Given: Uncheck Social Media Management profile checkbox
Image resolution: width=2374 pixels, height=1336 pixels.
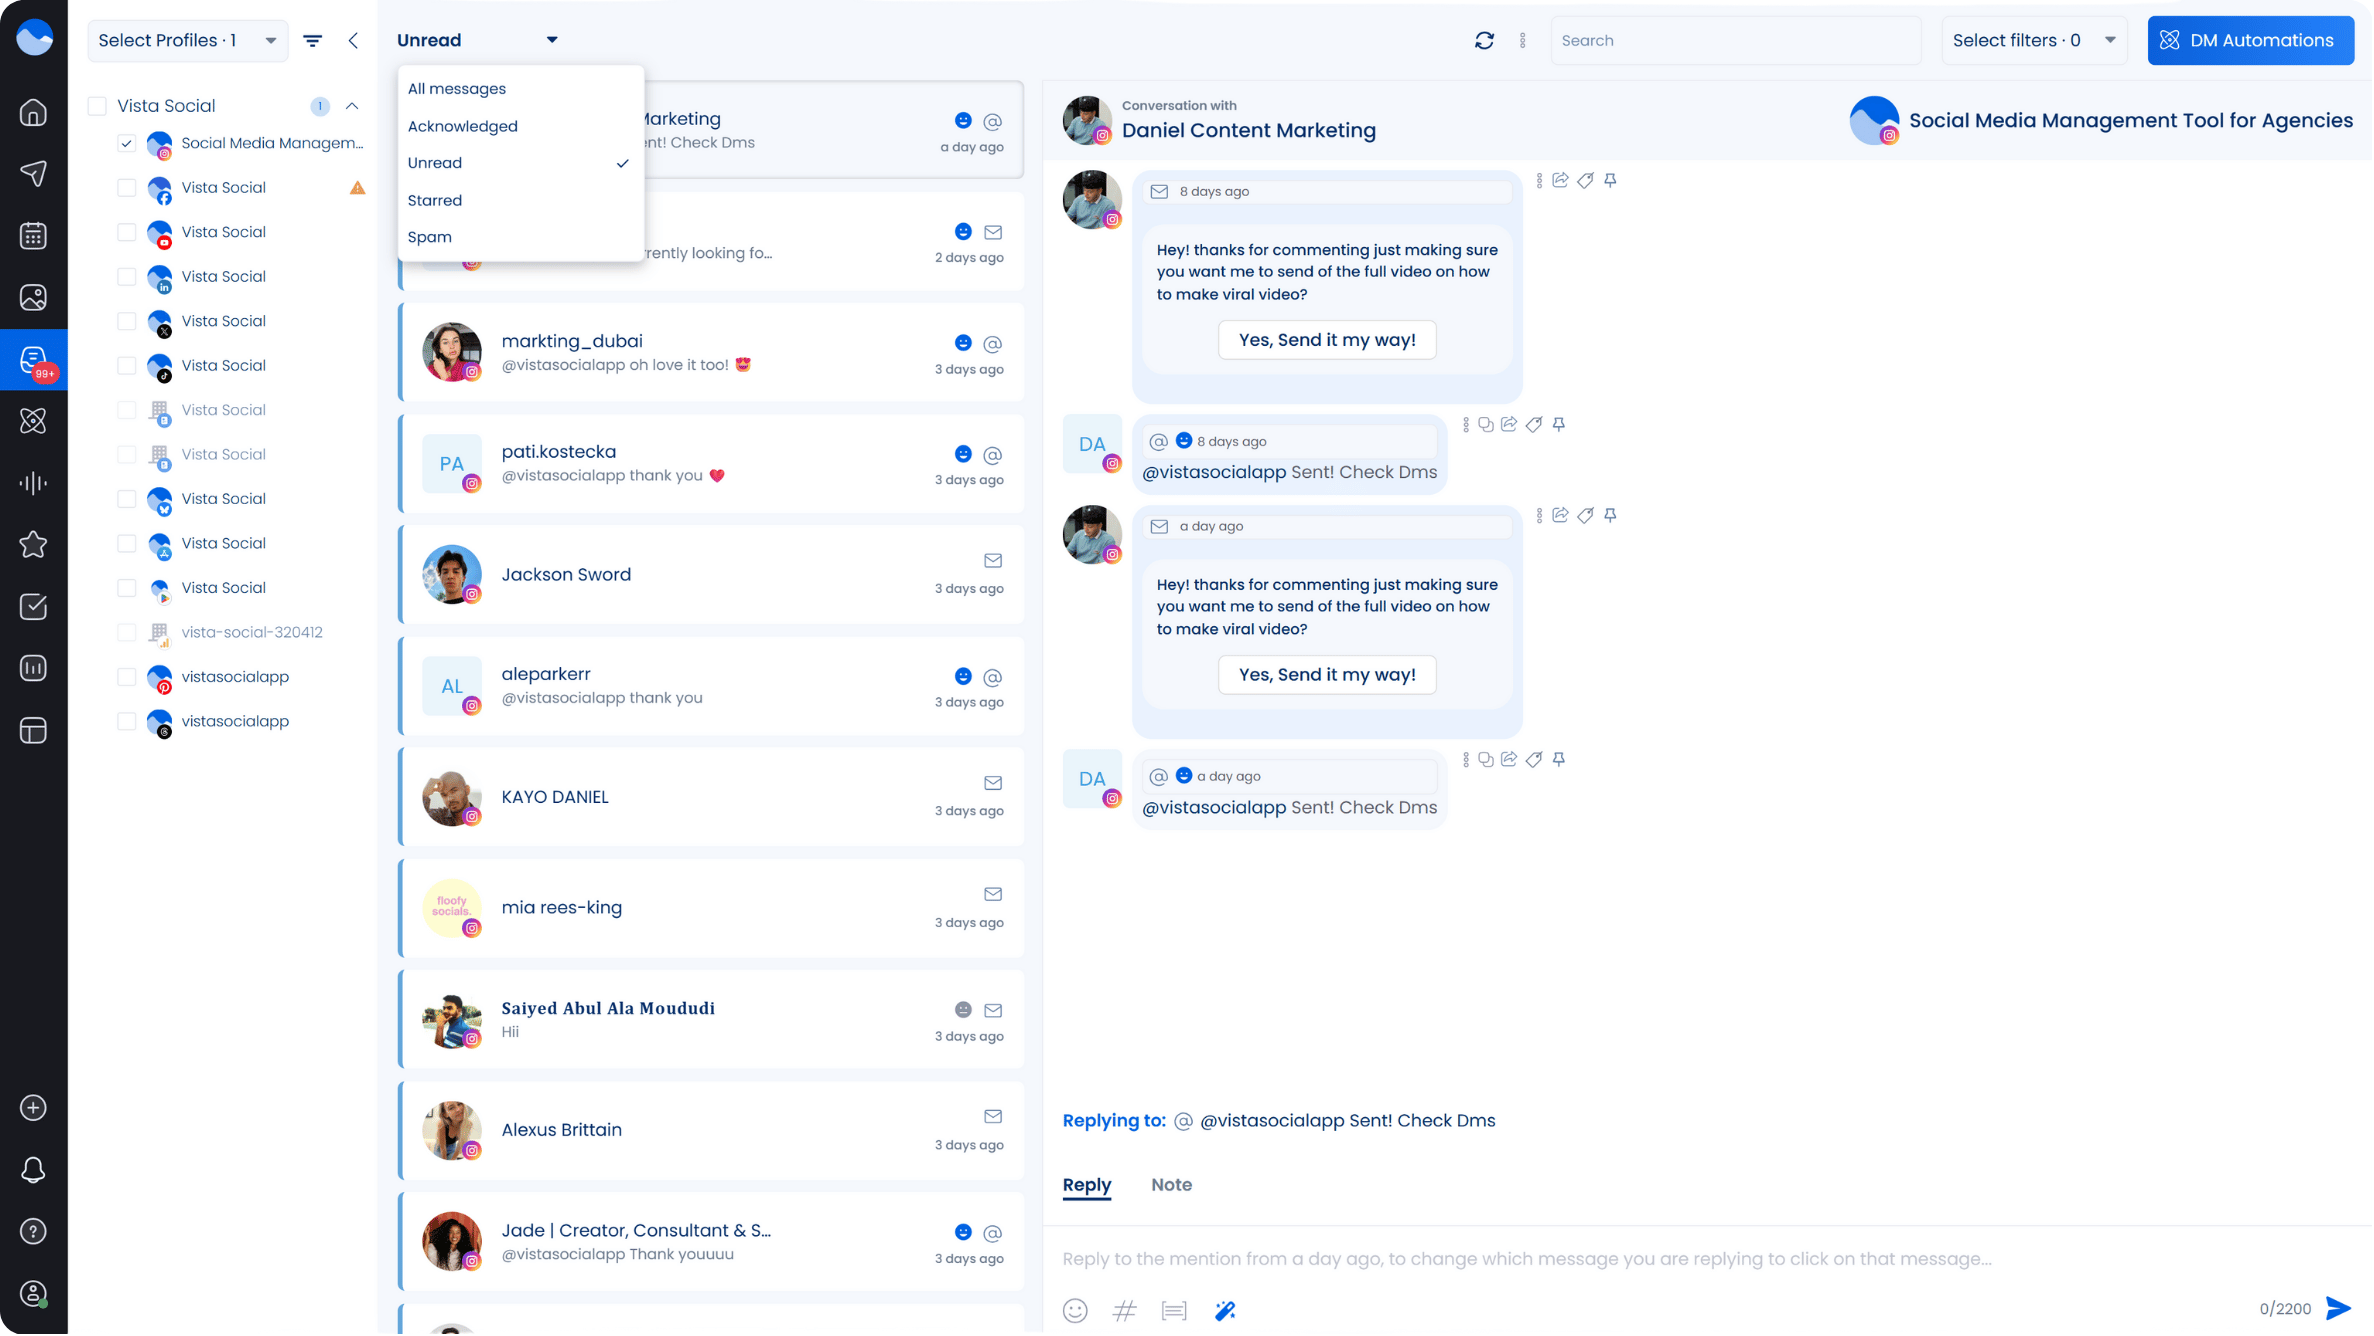Looking at the screenshot, I should click(126, 143).
